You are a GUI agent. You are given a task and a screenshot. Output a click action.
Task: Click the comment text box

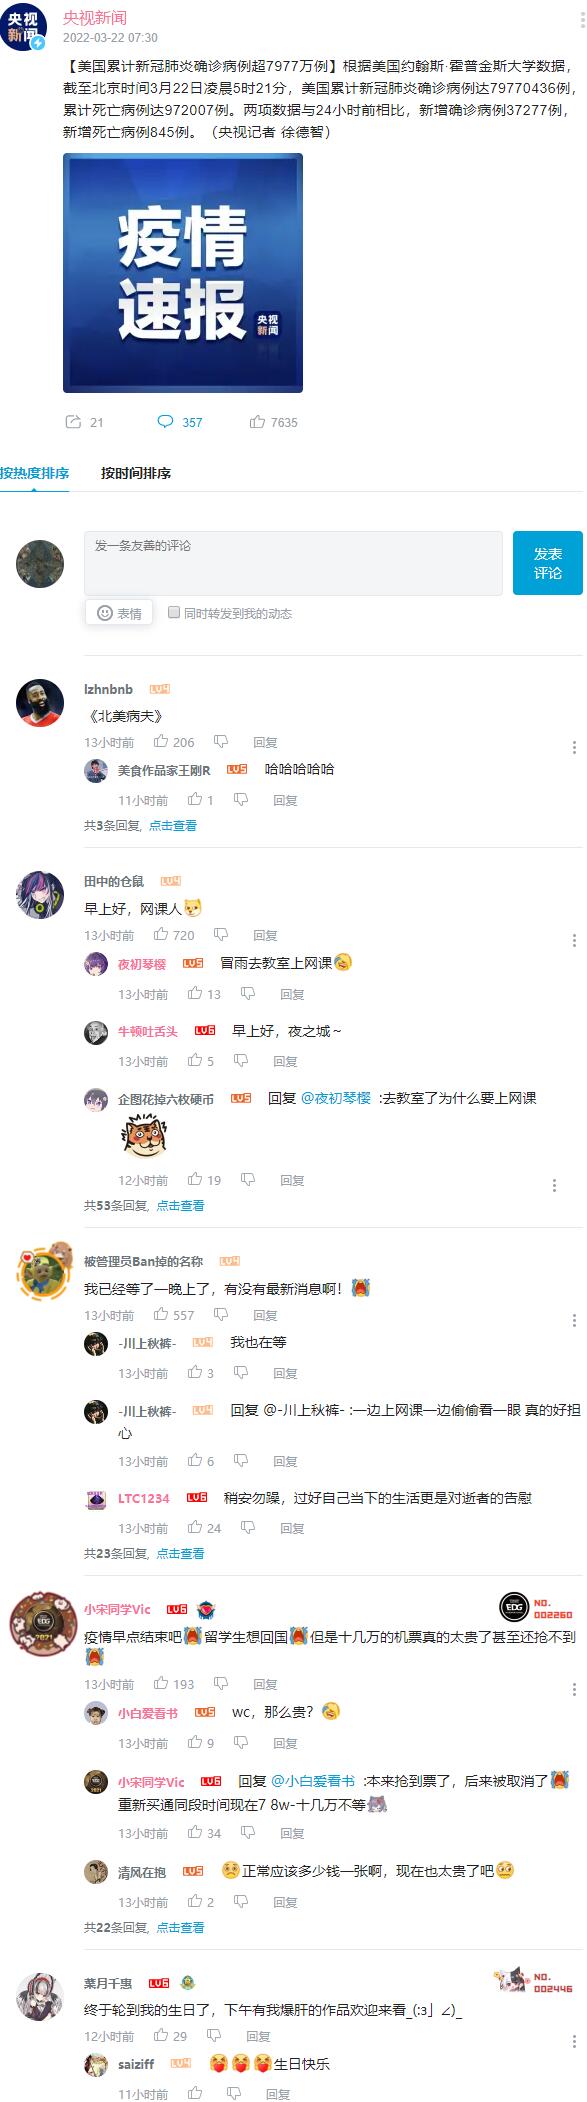(293, 563)
